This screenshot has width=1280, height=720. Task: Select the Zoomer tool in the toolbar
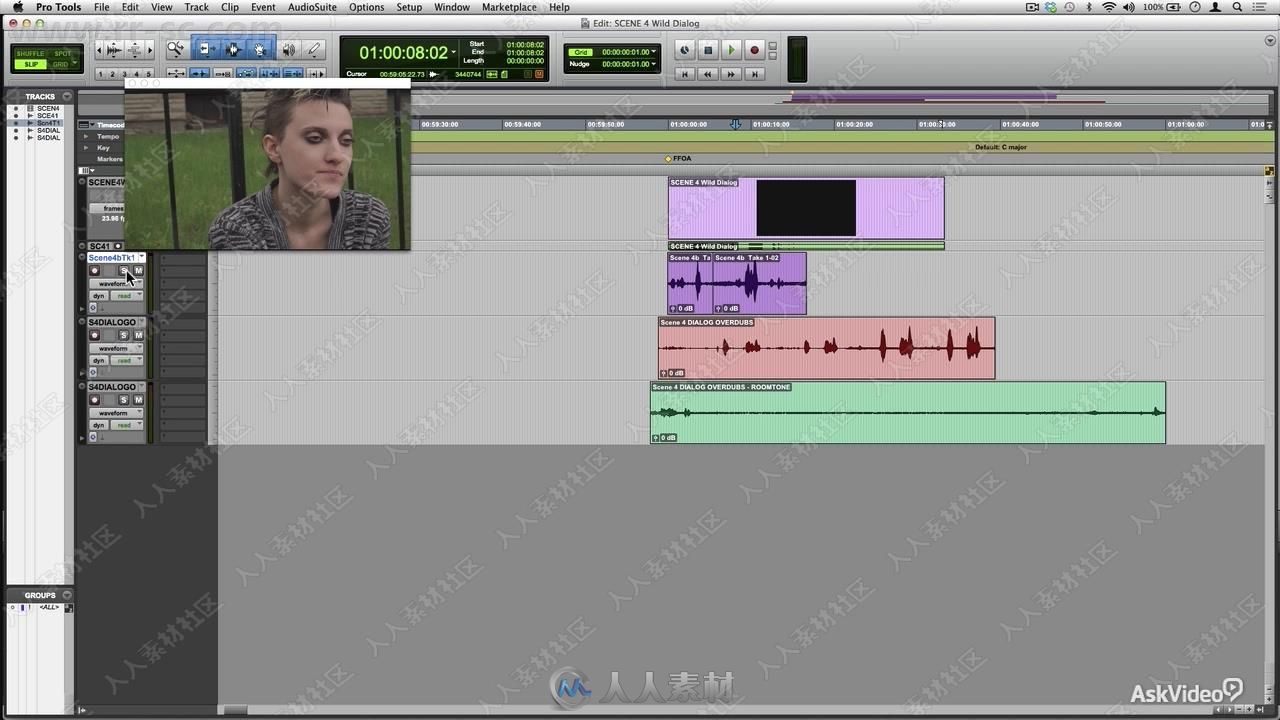176,49
